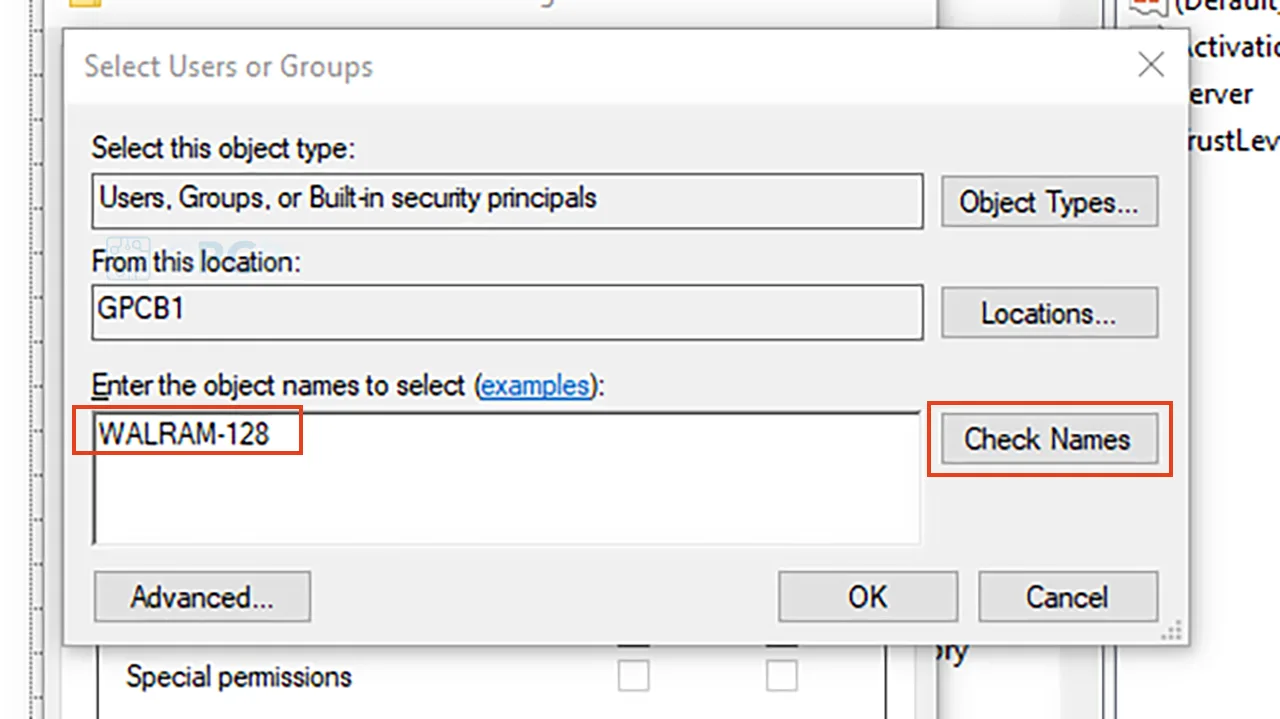Tick the second Special permissions checkbox

[x=782, y=675]
